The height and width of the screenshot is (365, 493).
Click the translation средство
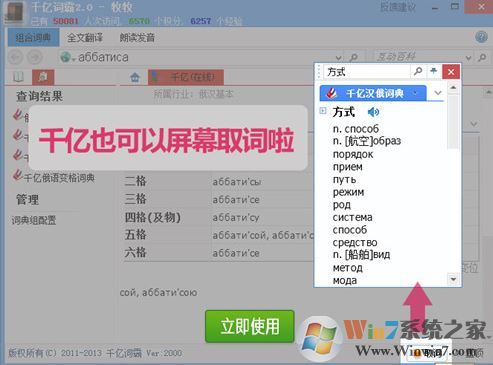pyautogui.click(x=355, y=243)
